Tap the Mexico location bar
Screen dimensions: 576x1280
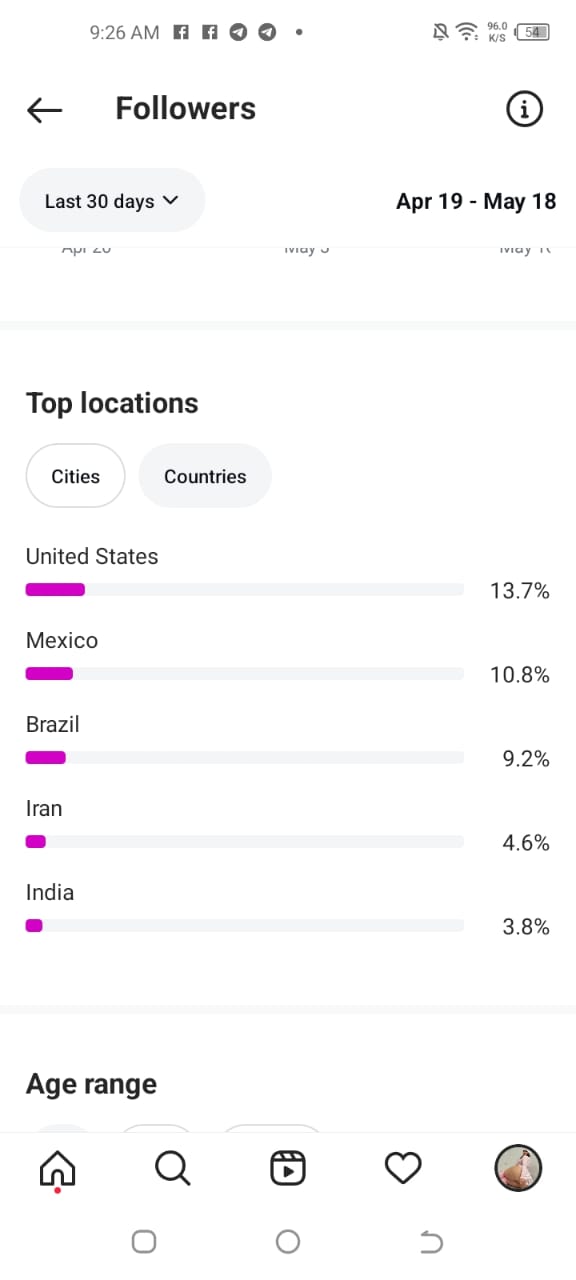pyautogui.click(x=245, y=674)
